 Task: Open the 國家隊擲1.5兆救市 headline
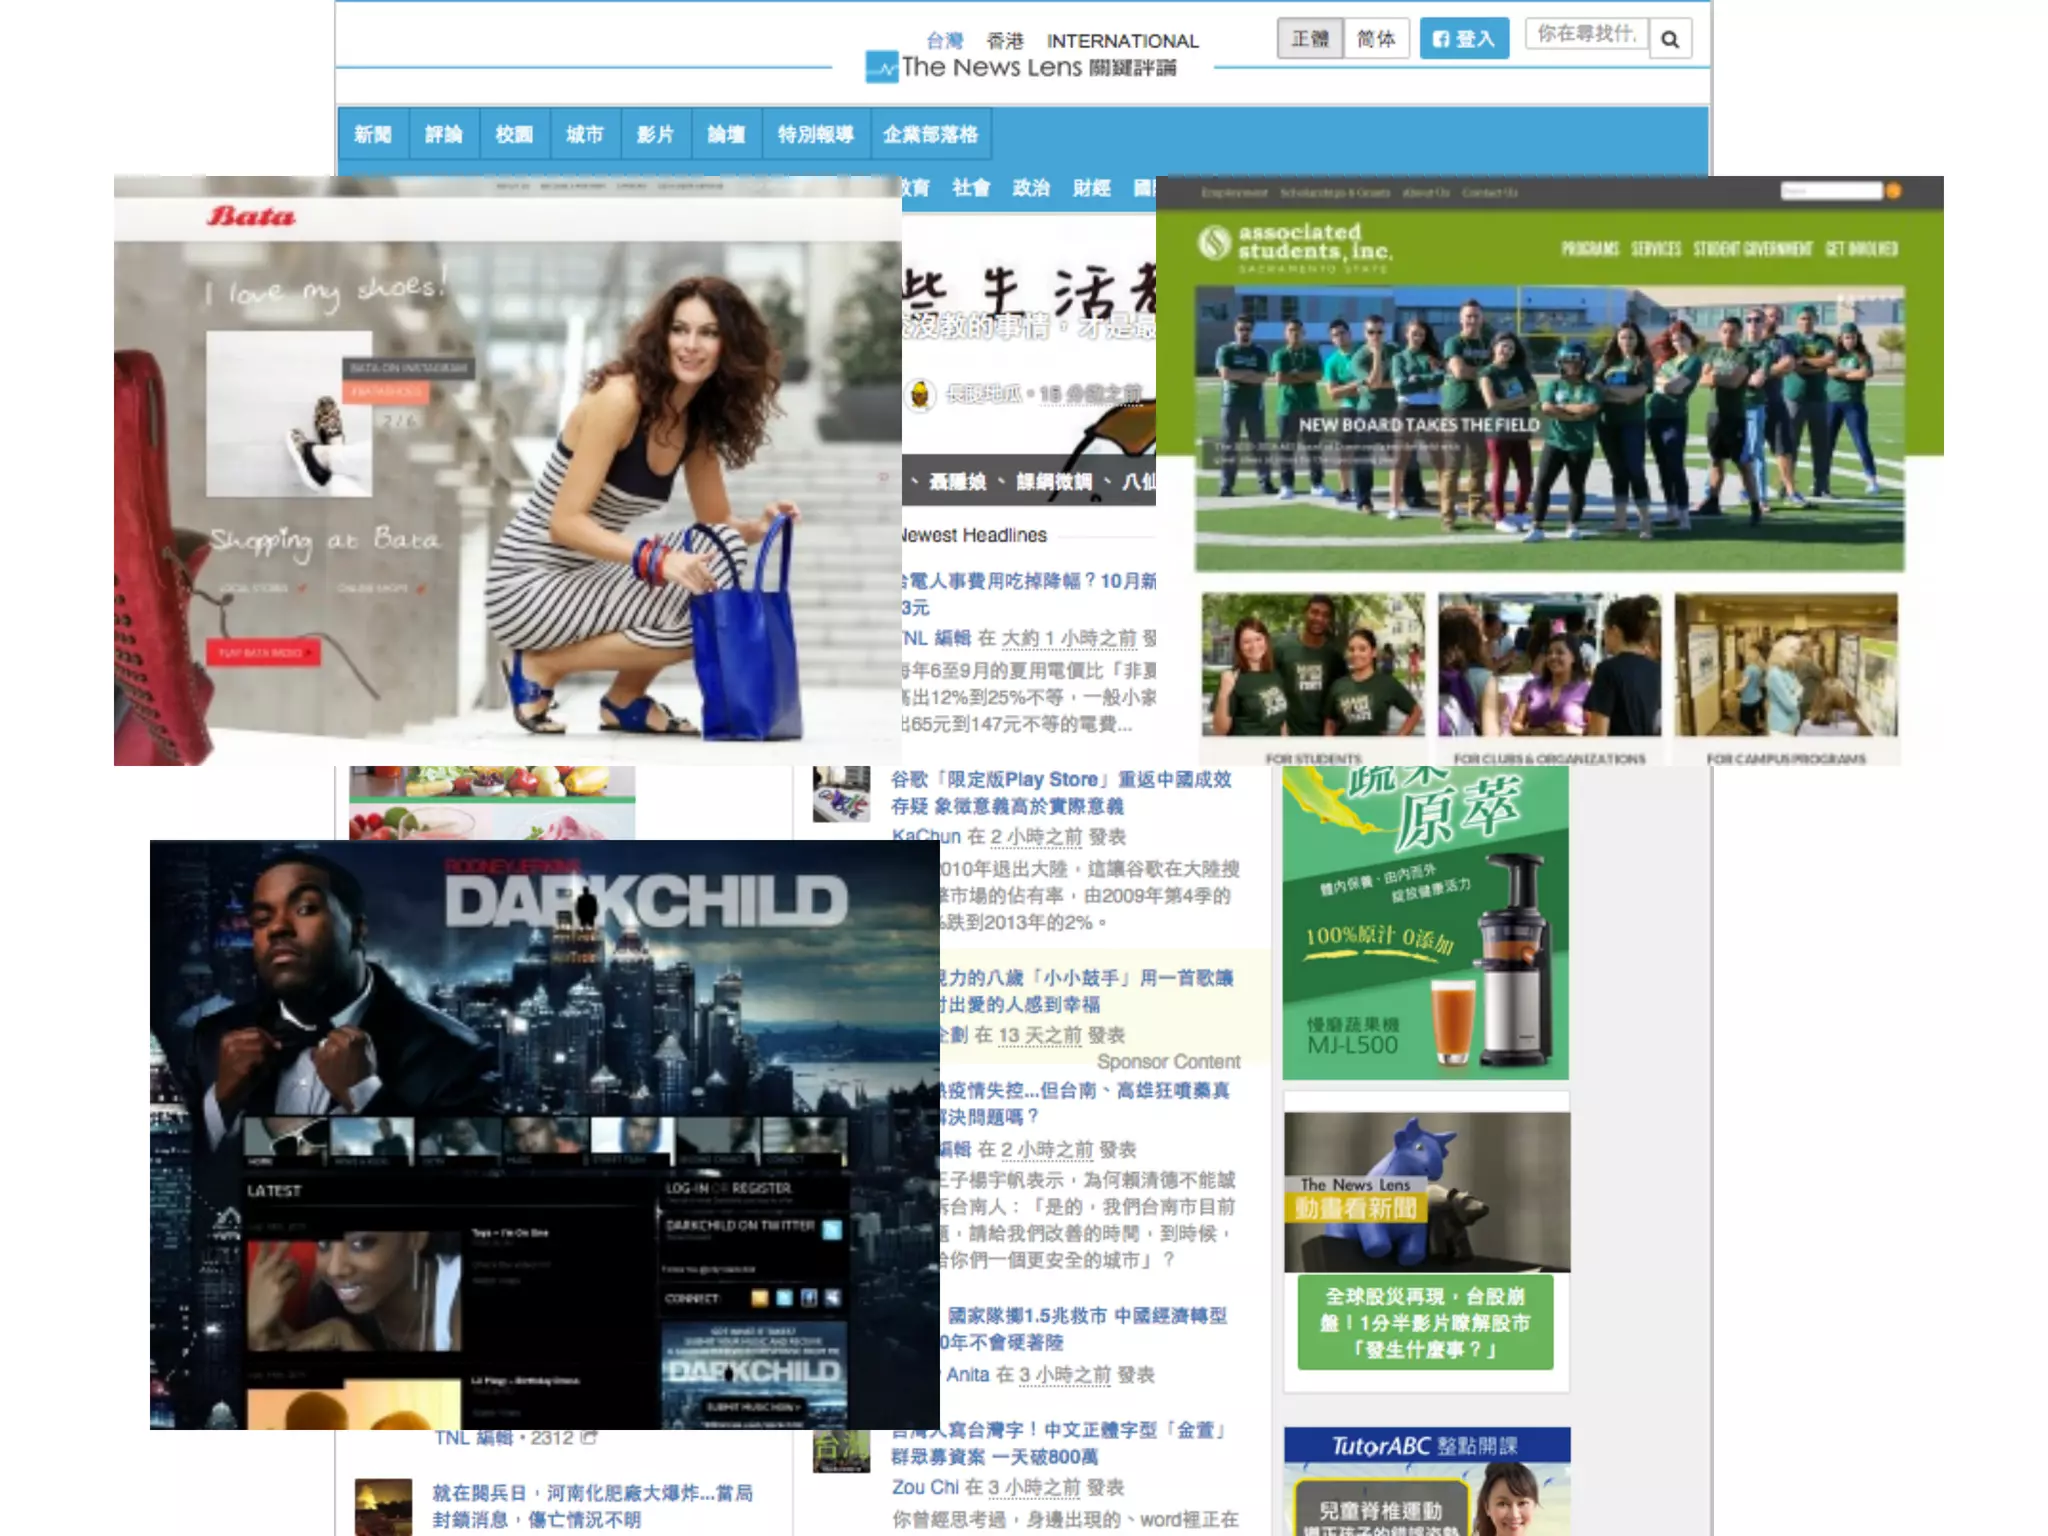(1086, 1328)
